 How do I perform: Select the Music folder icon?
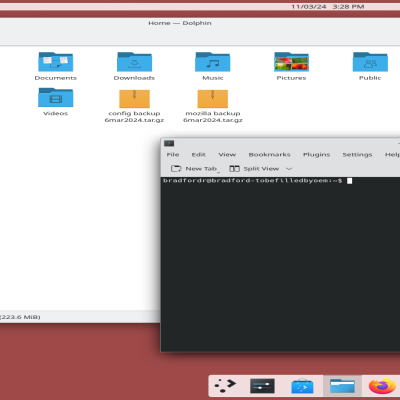point(213,62)
